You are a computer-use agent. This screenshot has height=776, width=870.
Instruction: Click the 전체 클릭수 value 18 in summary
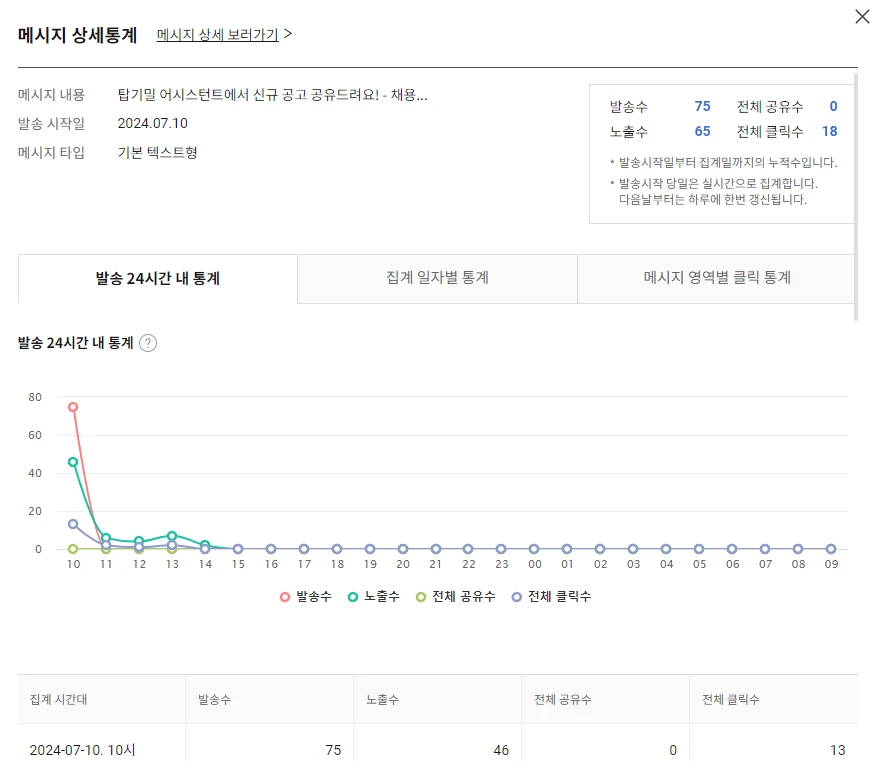point(829,131)
